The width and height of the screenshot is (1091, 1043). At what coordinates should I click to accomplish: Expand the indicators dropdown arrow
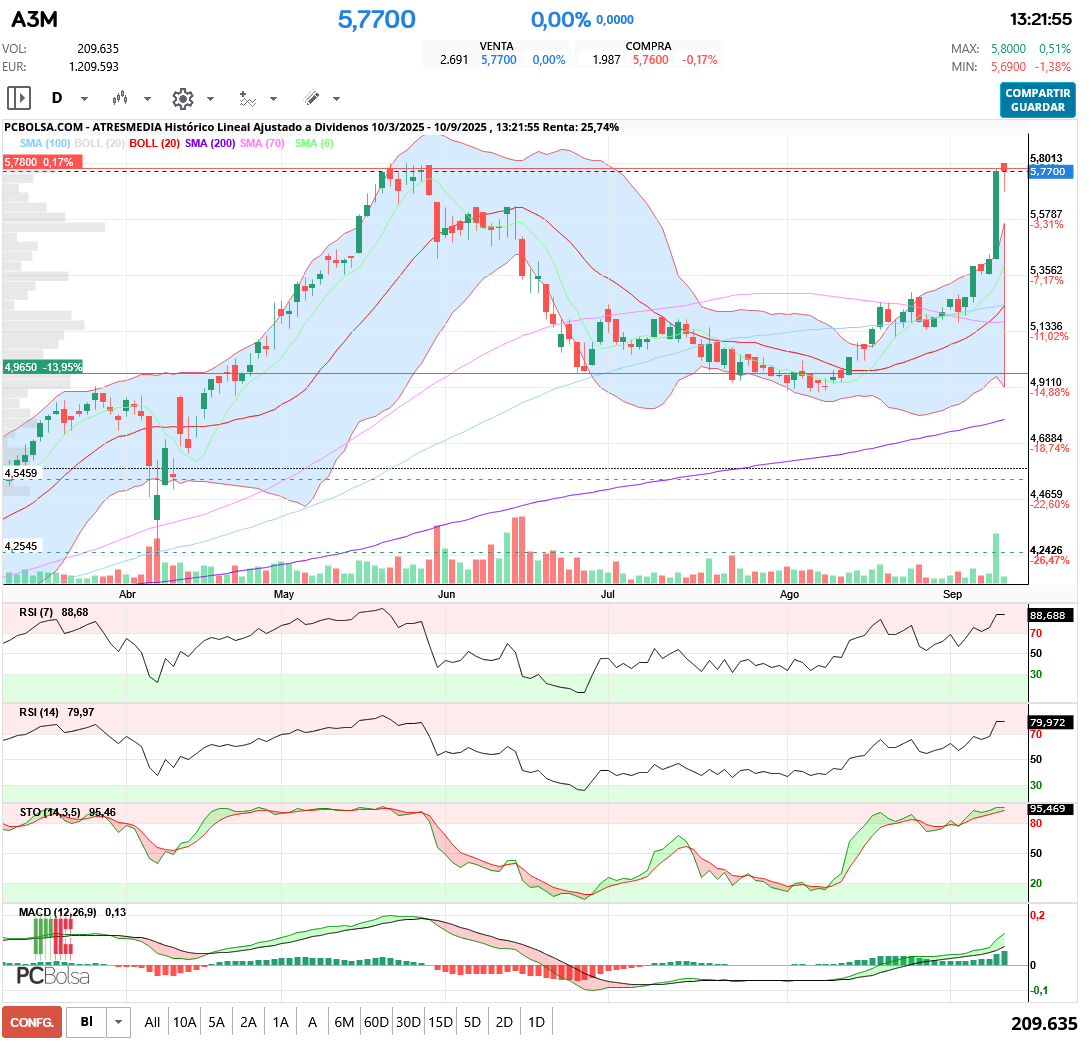pos(273,99)
